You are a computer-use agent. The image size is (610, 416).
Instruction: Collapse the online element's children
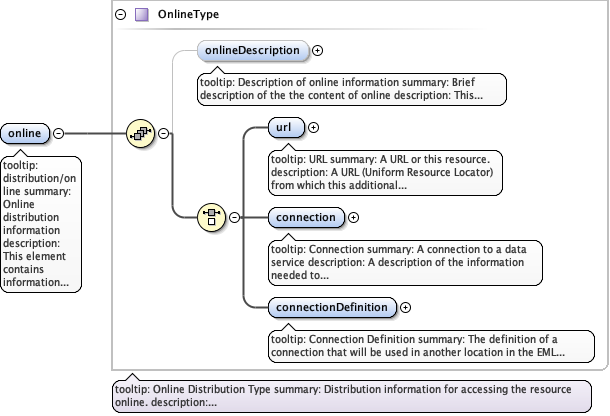58,133
